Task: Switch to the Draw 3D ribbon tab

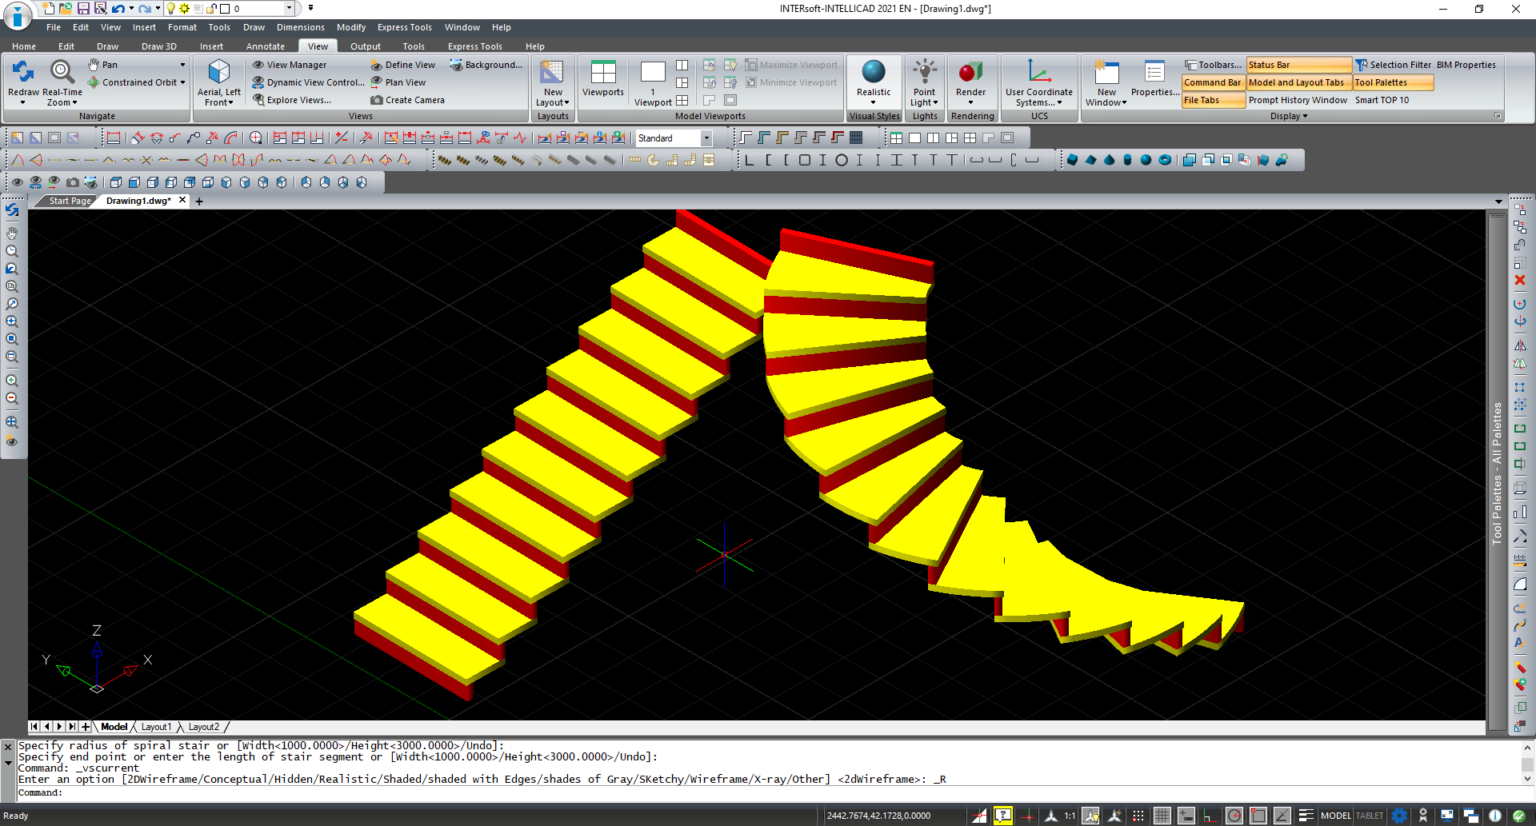Action: (x=159, y=46)
